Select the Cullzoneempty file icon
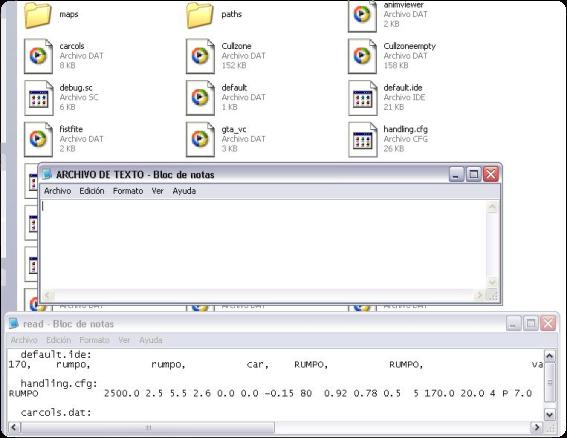The image size is (567, 438). tap(362, 56)
